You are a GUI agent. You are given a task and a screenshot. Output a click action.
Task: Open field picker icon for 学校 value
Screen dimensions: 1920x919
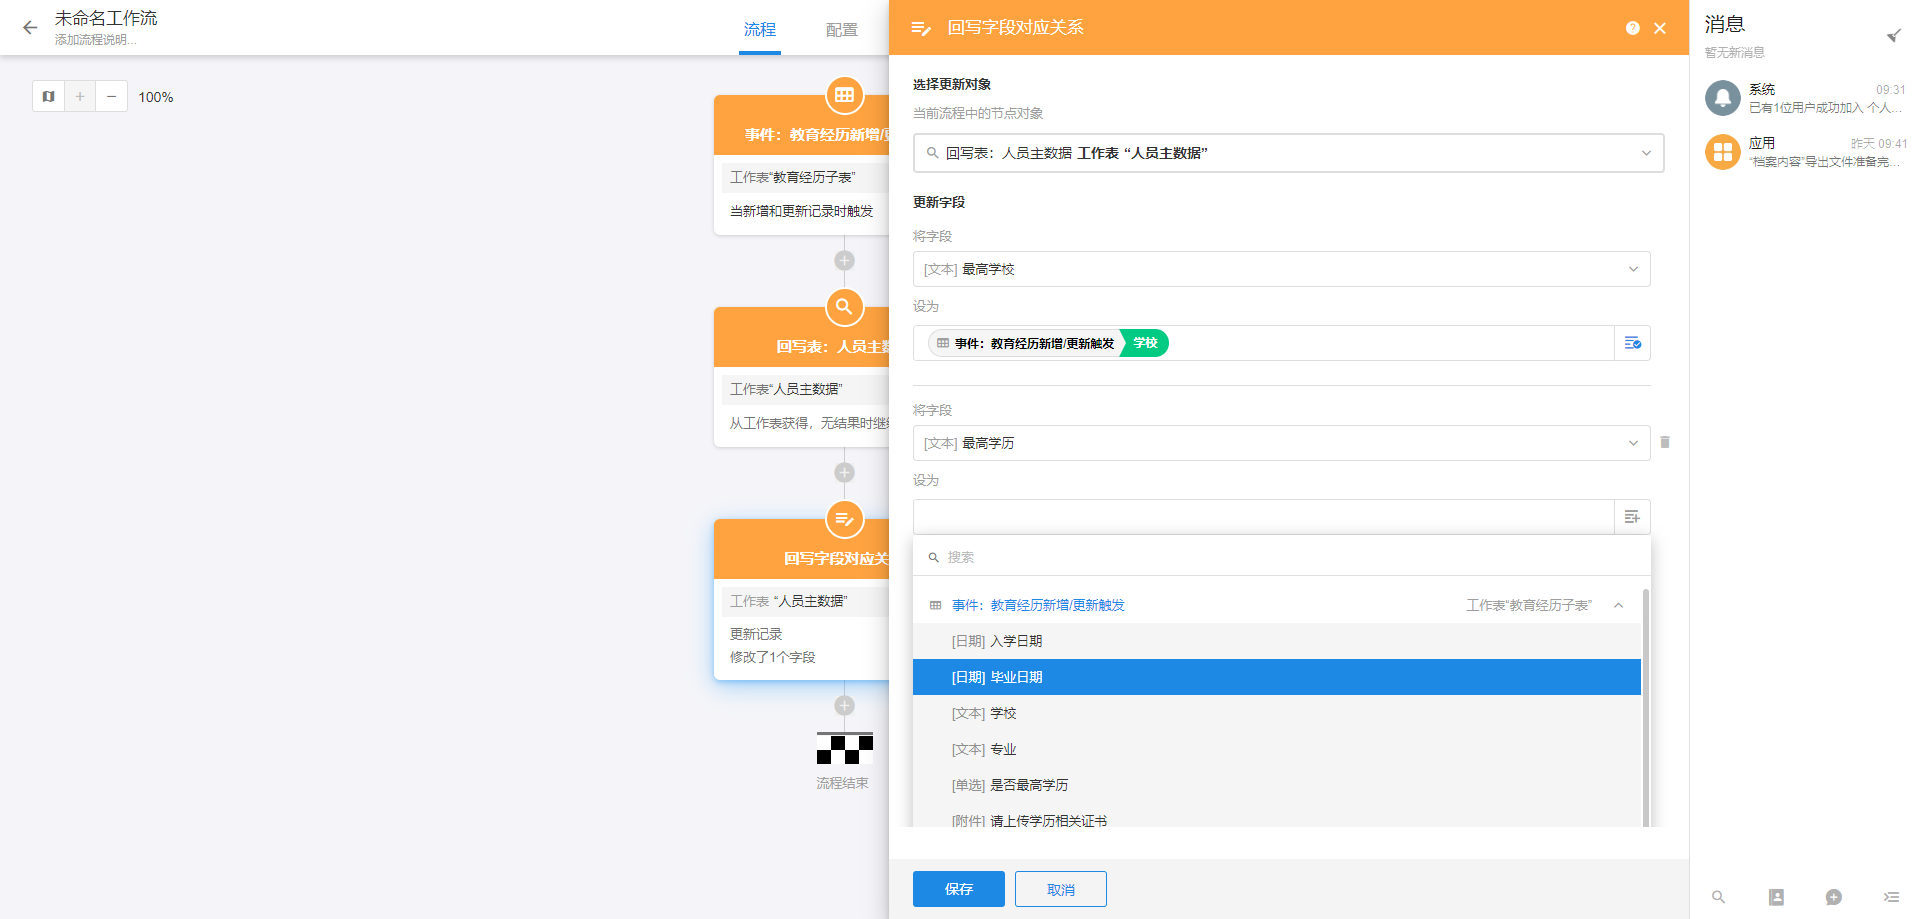1632,343
